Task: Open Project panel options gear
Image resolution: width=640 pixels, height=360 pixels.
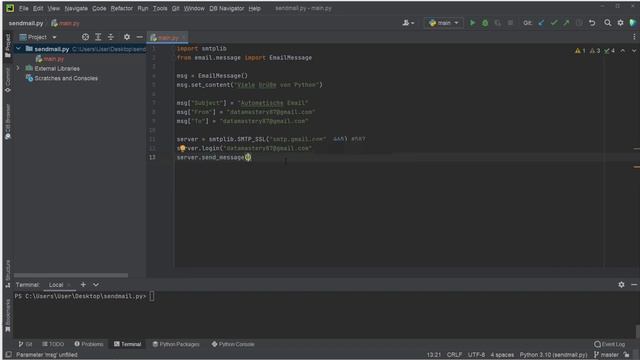Action: click(x=127, y=37)
